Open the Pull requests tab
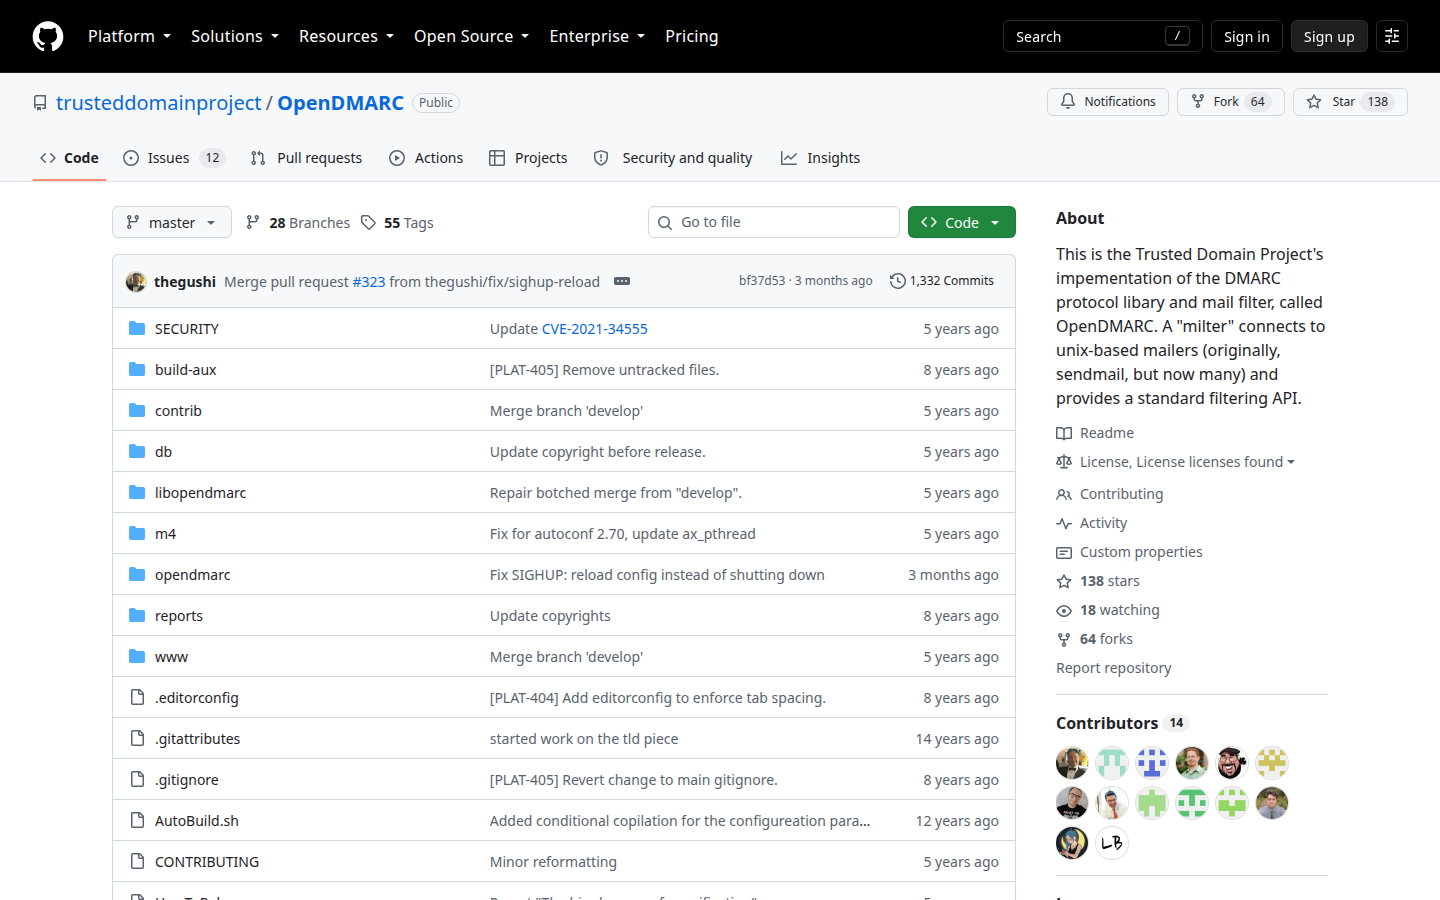The image size is (1440, 900). click(306, 158)
